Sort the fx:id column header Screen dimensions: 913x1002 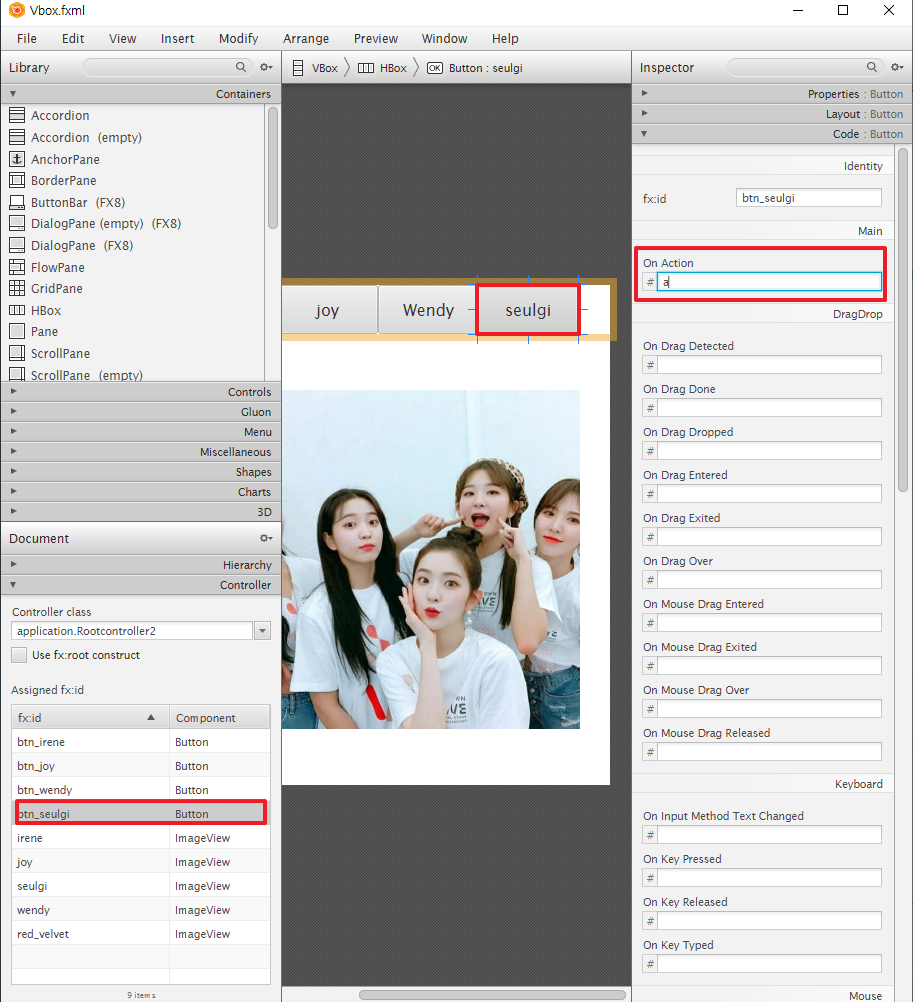pyautogui.click(x=90, y=718)
